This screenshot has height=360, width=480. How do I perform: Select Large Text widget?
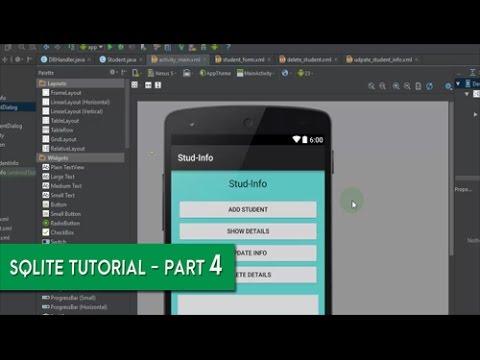(x=59, y=177)
